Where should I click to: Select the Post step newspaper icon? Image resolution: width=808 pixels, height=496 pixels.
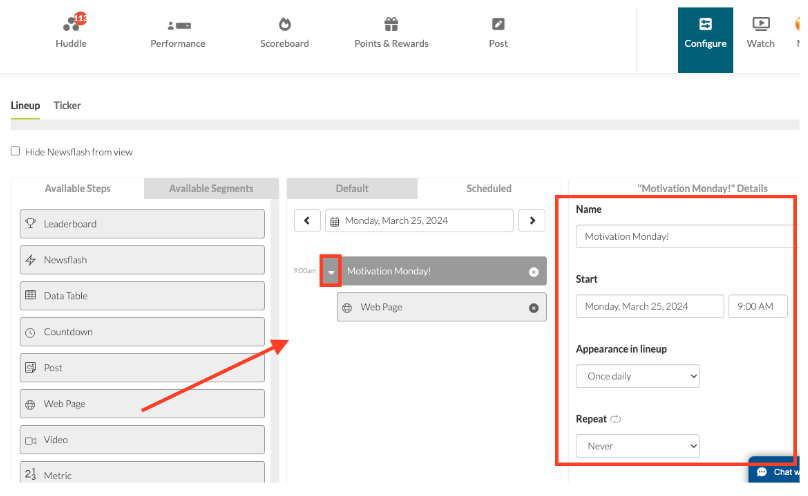pyautogui.click(x=30, y=367)
